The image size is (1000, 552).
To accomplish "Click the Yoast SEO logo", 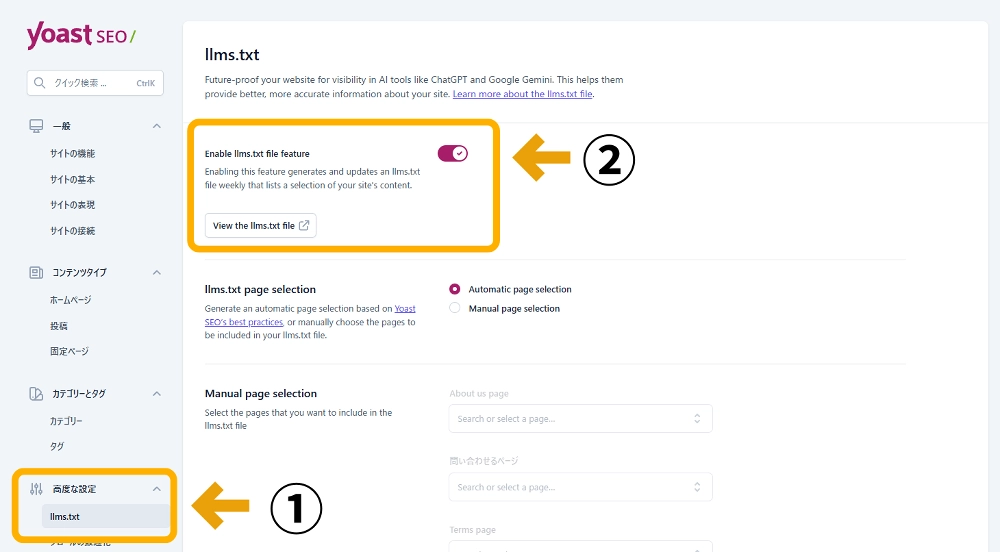I will [x=80, y=35].
